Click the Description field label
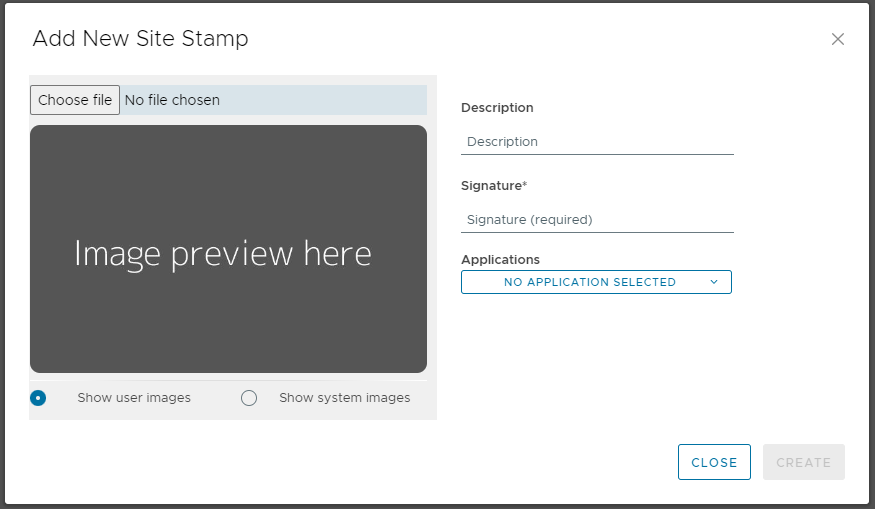The image size is (875, 509). click(x=497, y=108)
